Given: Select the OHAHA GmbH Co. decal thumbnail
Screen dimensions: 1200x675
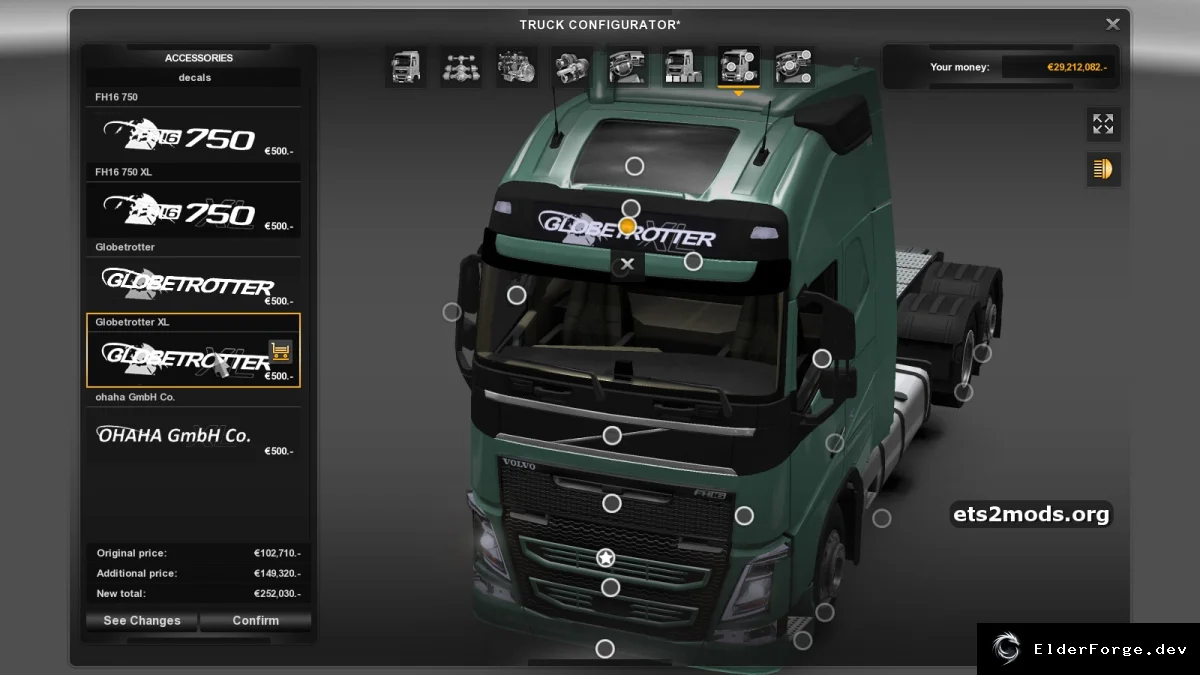Looking at the screenshot, I should click(193, 434).
